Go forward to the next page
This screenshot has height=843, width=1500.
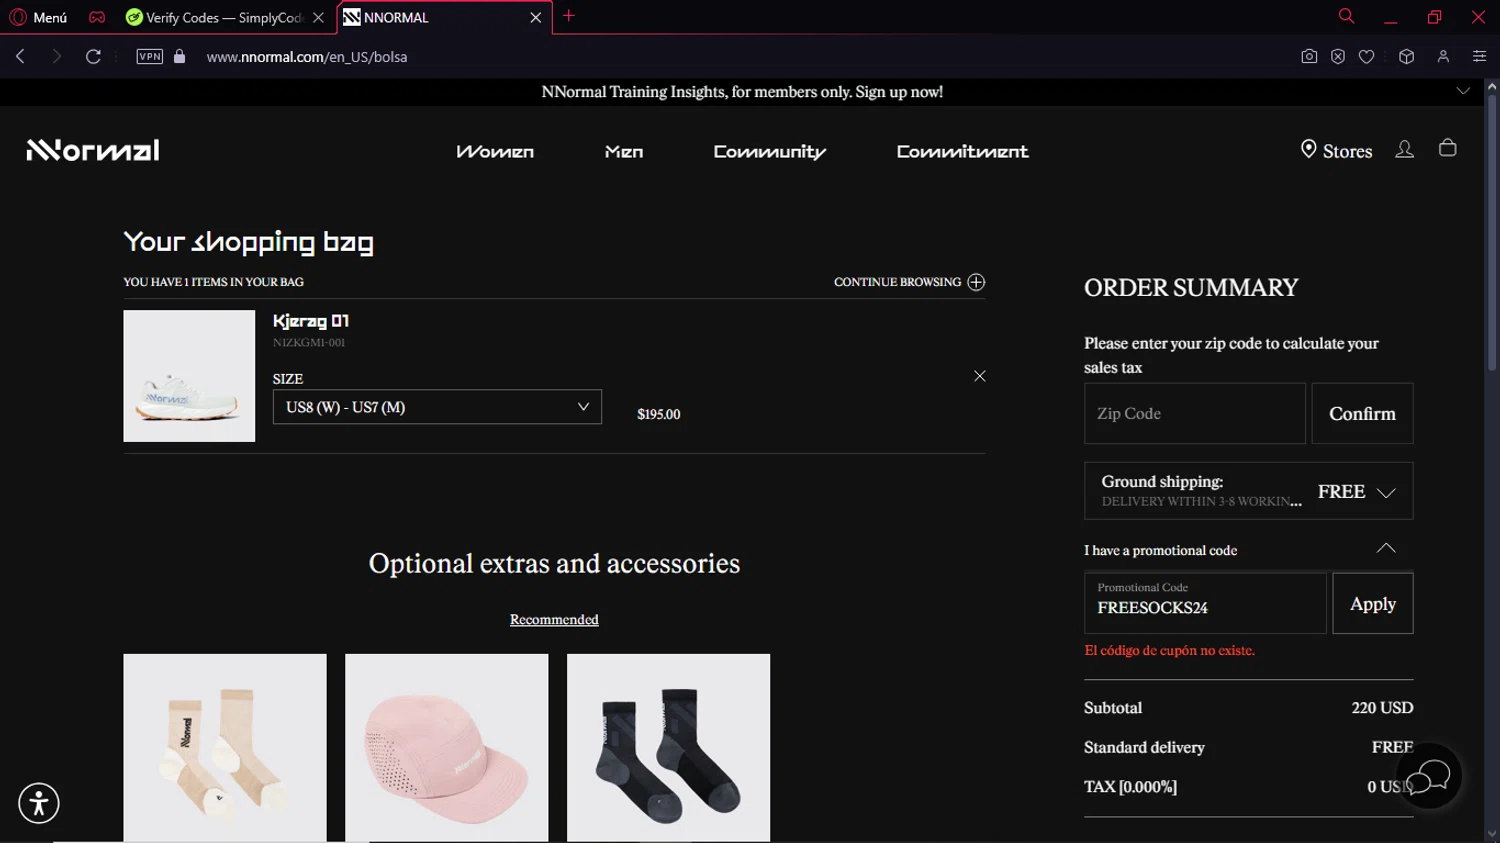click(56, 57)
